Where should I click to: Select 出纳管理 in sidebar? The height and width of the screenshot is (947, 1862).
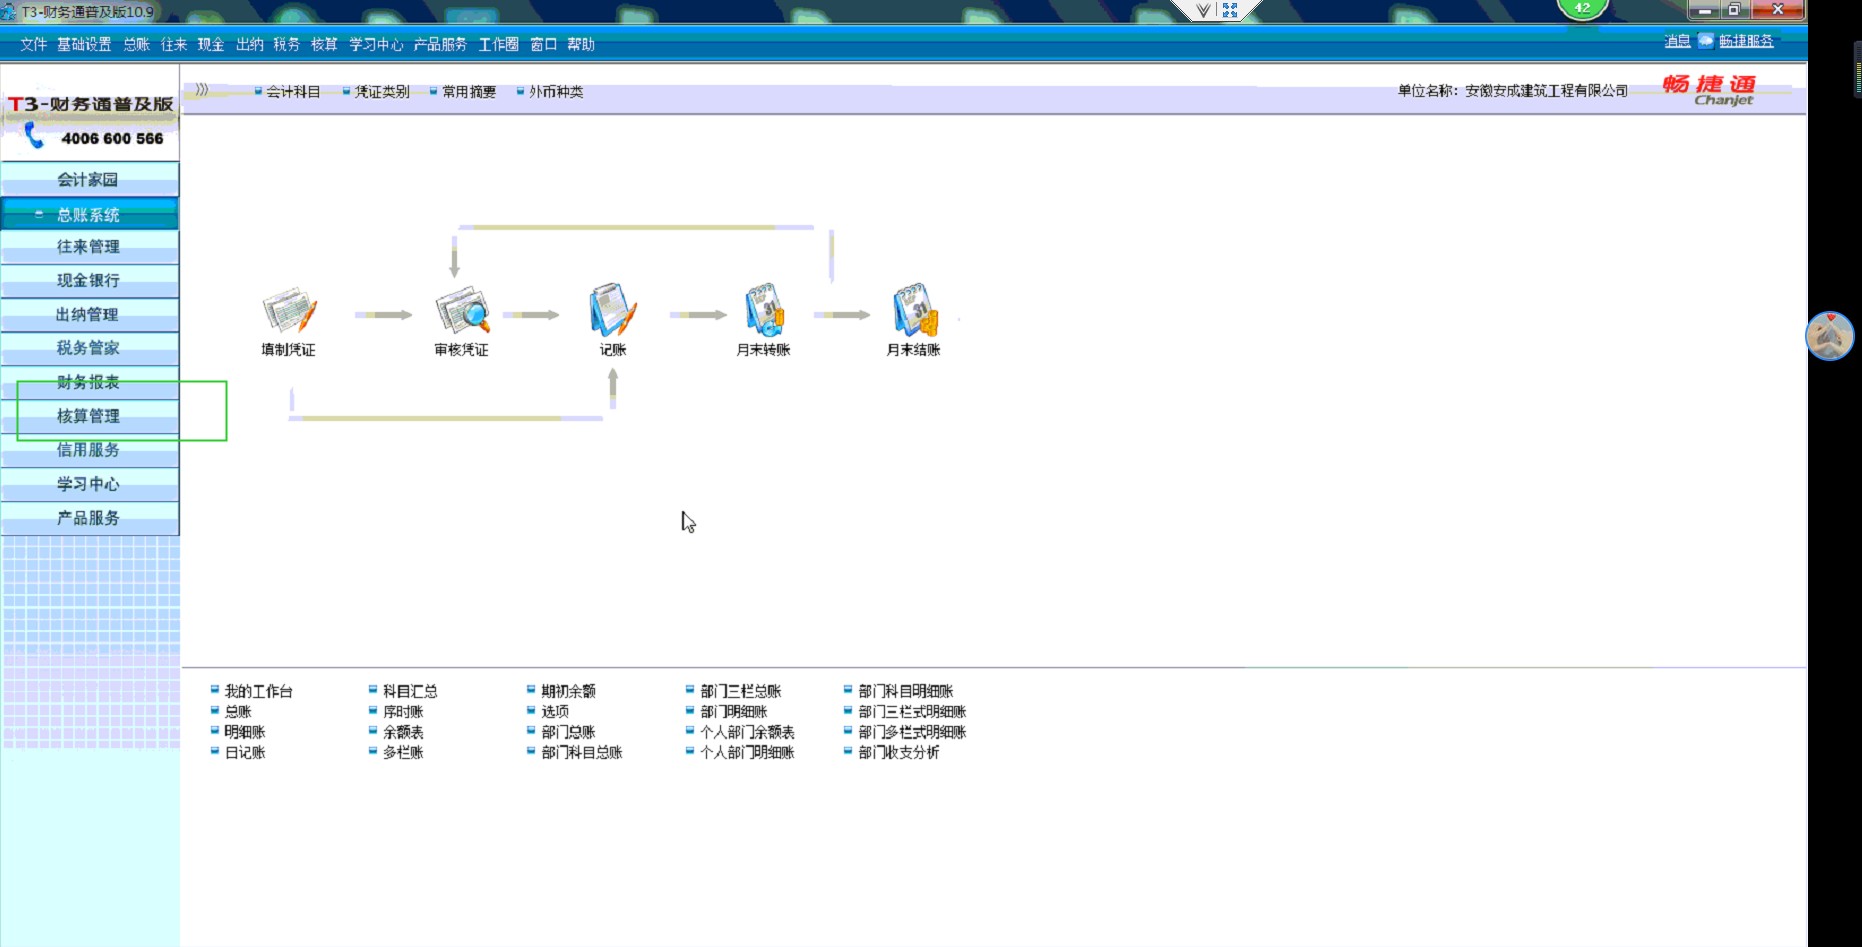click(x=89, y=314)
